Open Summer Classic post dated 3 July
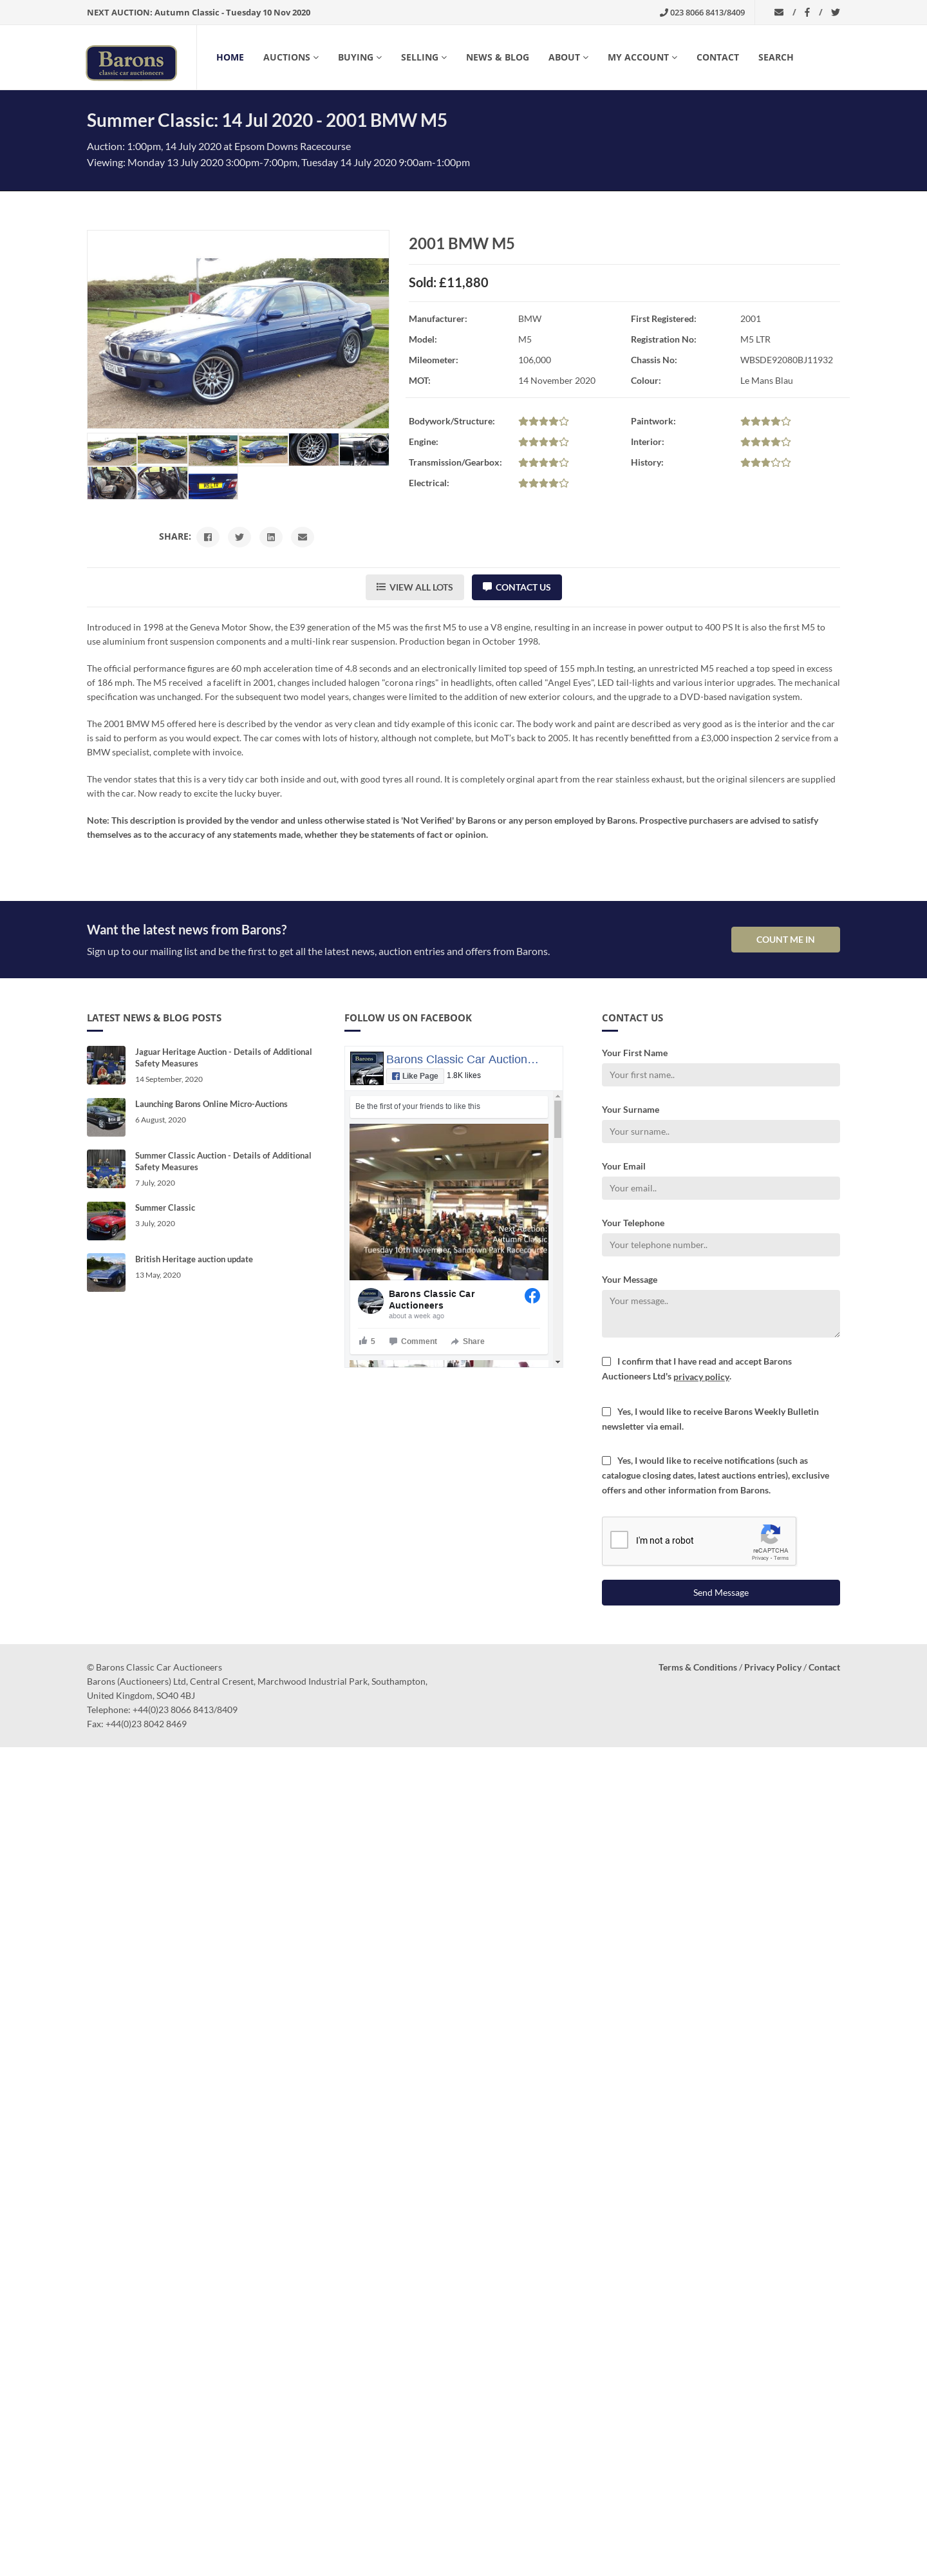This screenshot has width=927, height=2576. pos(165,1207)
